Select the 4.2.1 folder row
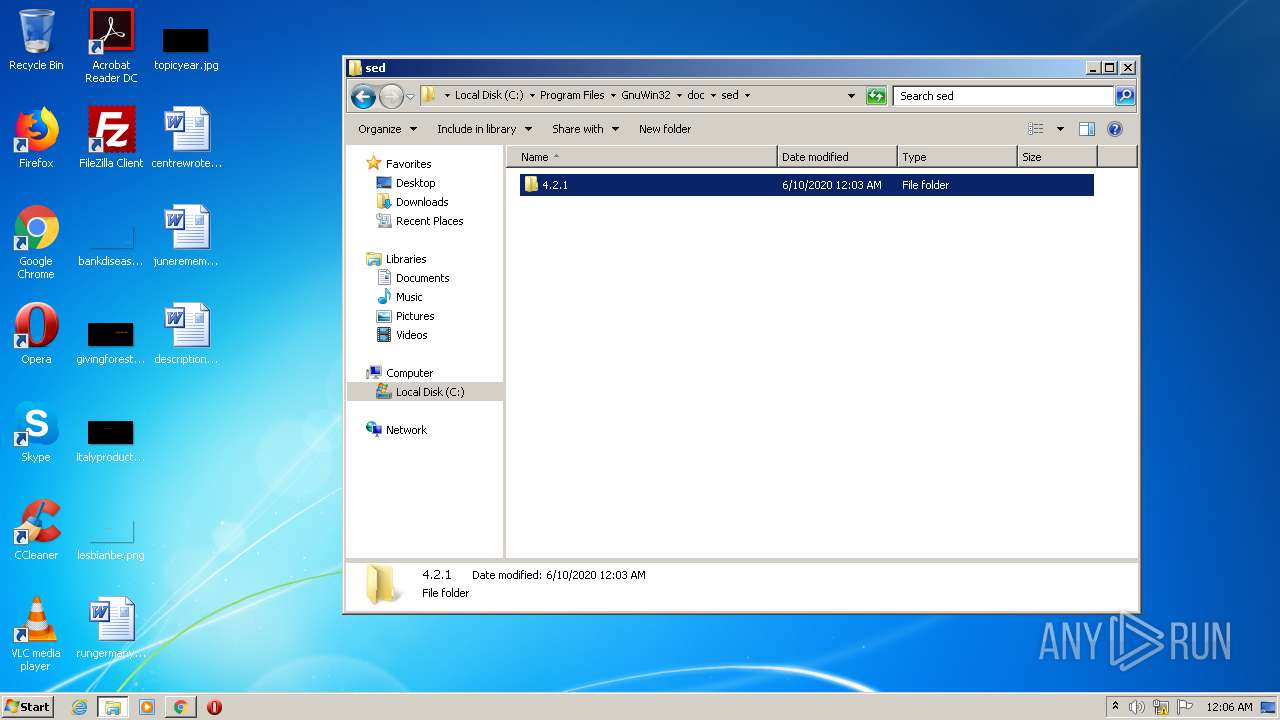The height and width of the screenshot is (720, 1280). tap(806, 185)
